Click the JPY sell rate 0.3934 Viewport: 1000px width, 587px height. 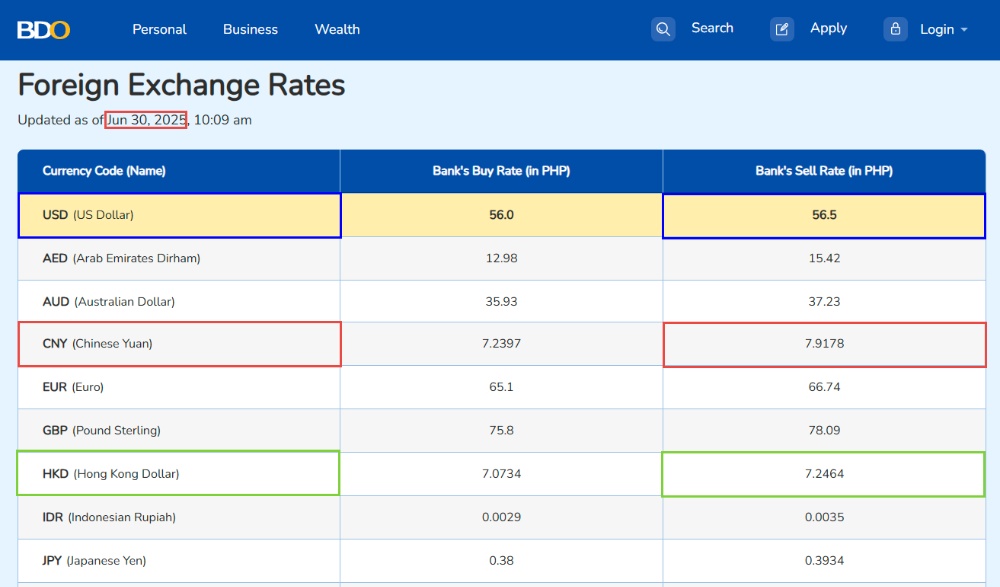pos(824,561)
